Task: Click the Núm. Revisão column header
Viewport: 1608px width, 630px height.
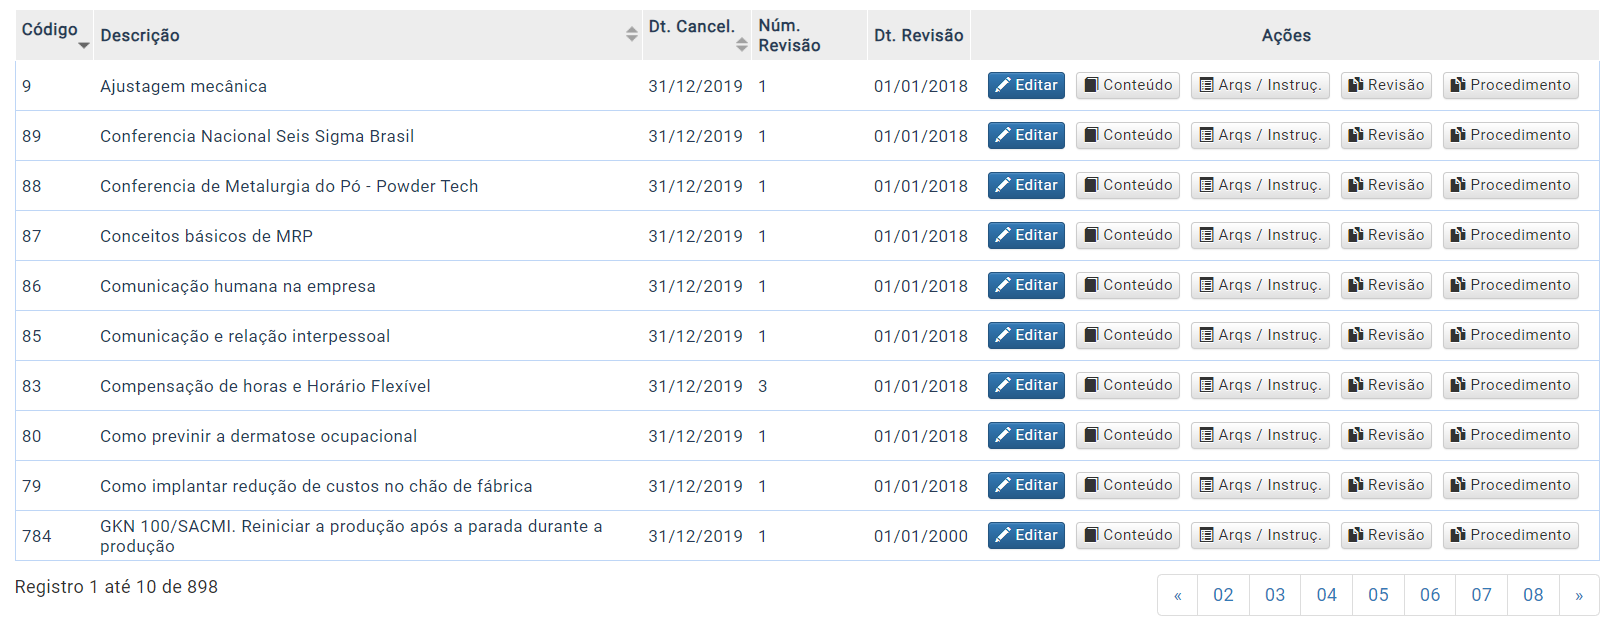Action: pos(789,36)
